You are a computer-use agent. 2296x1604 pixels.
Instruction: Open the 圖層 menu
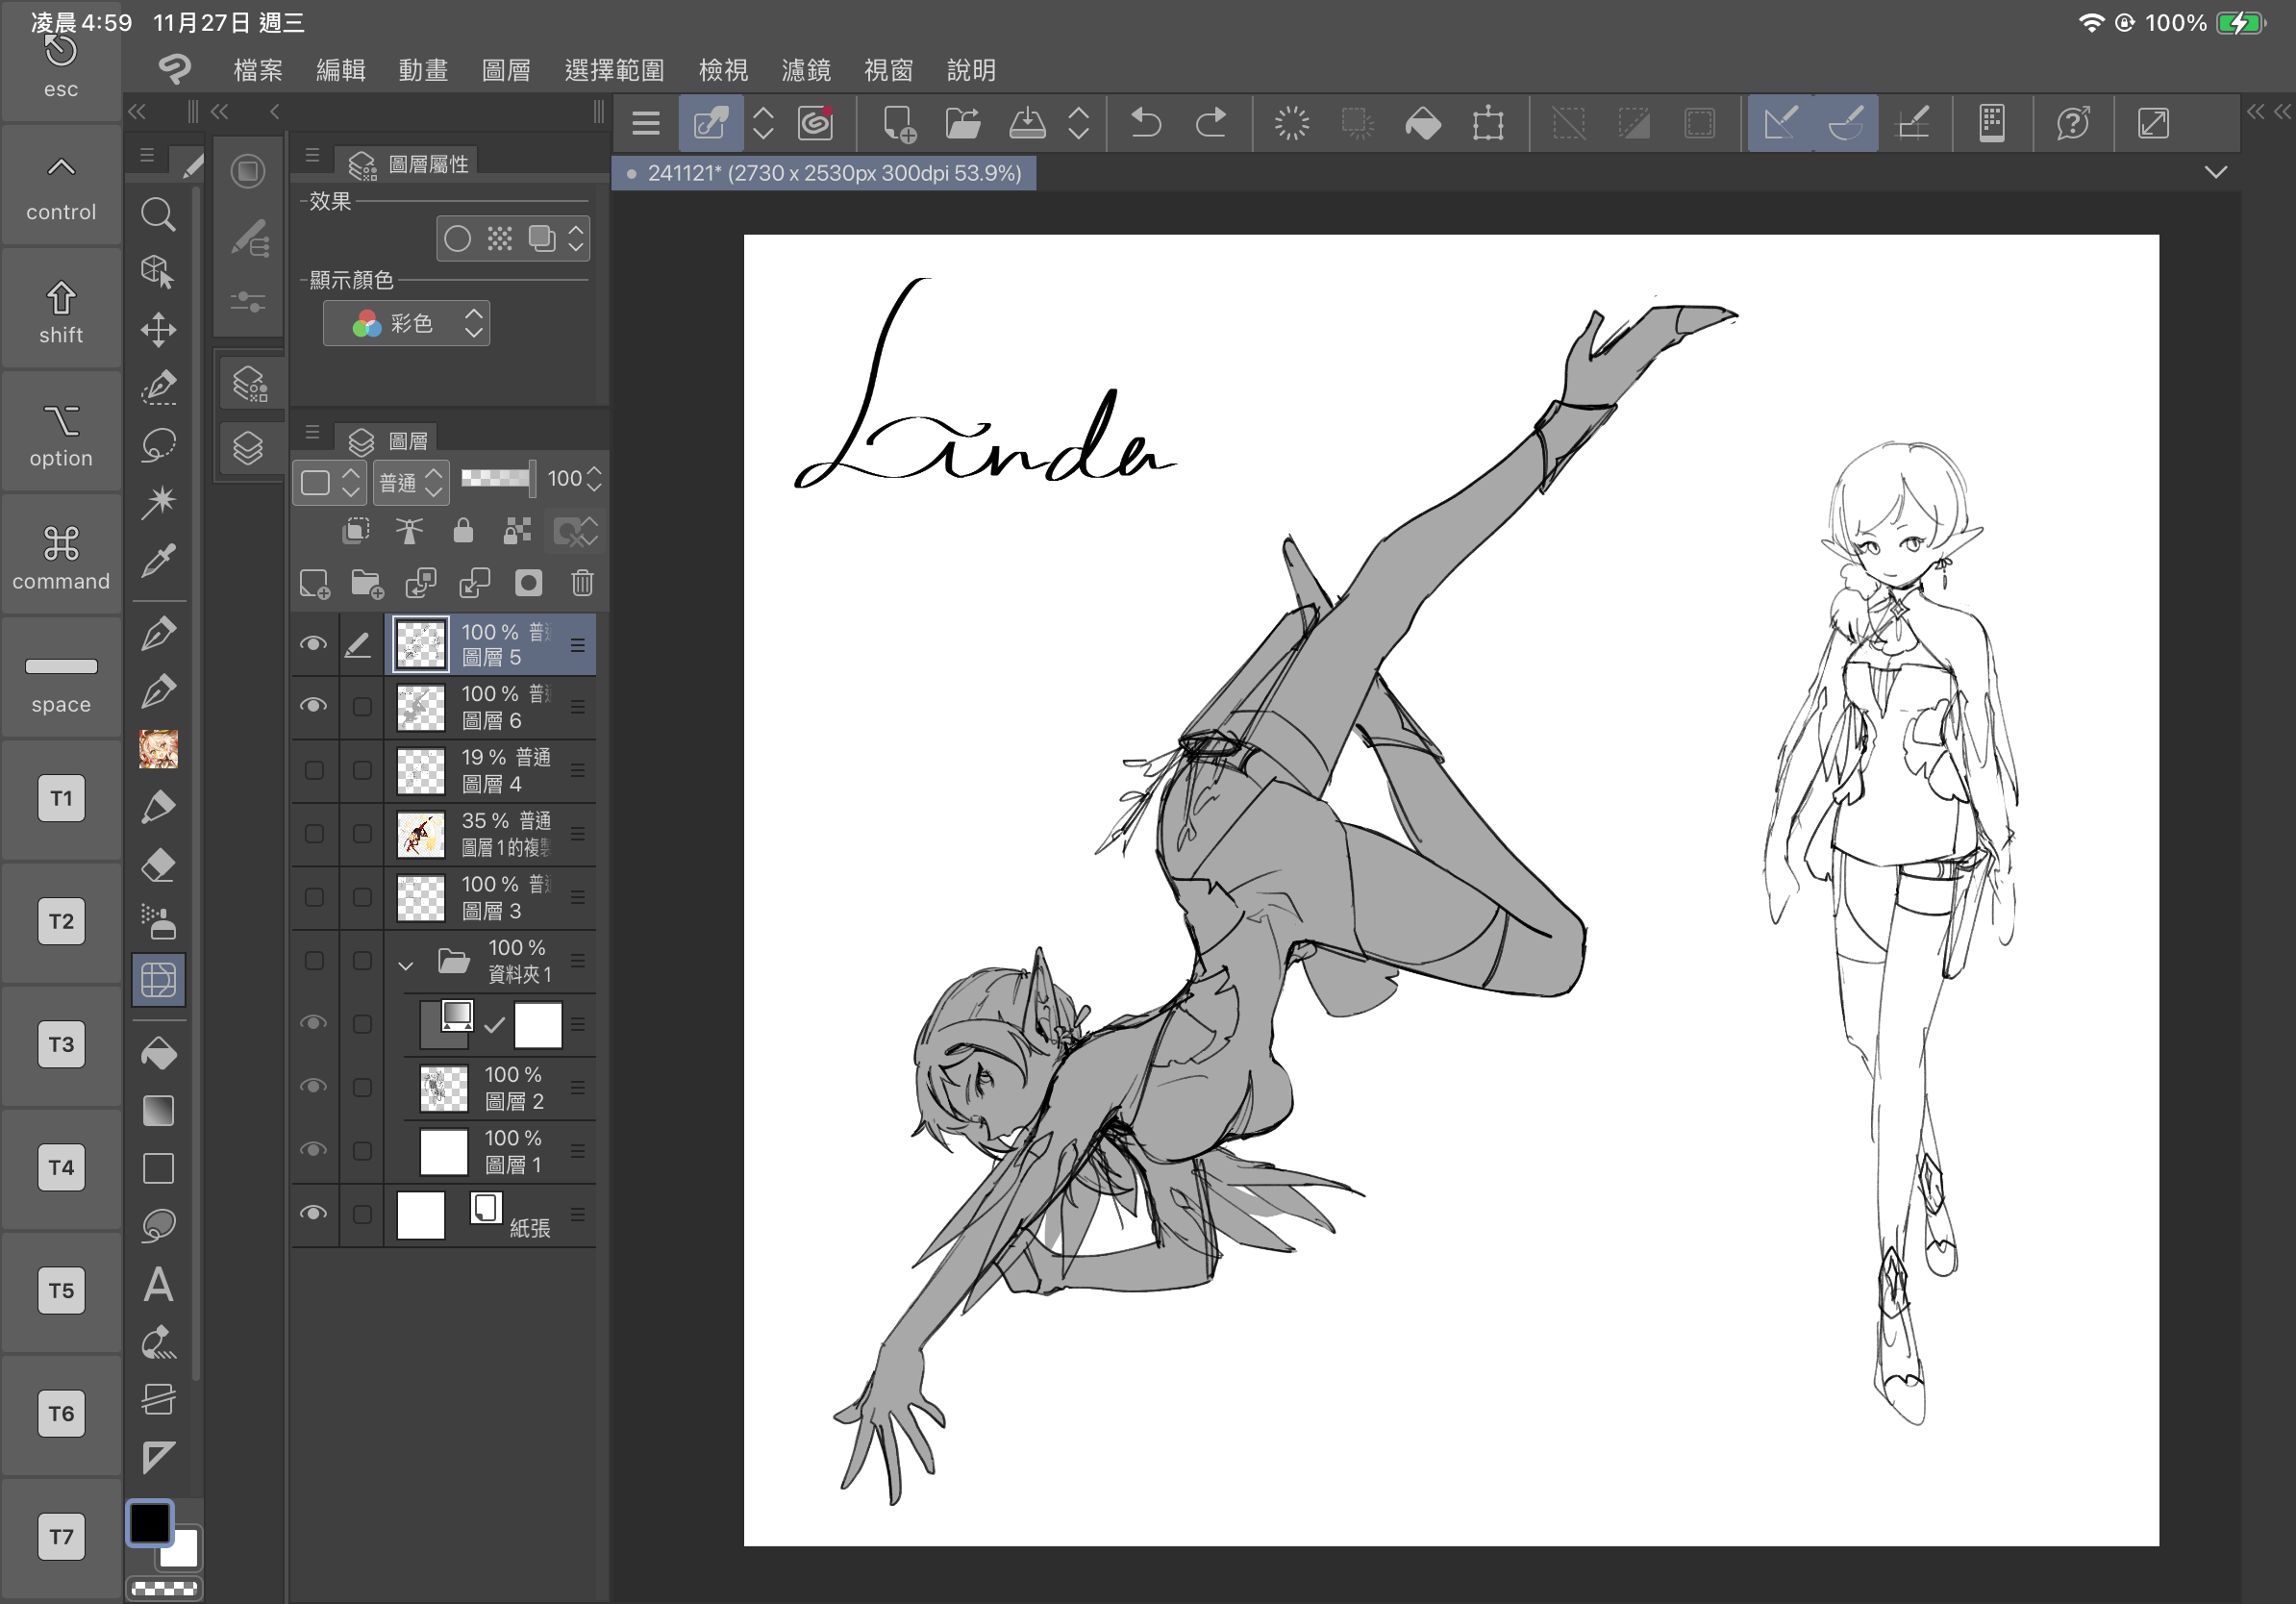click(x=506, y=69)
